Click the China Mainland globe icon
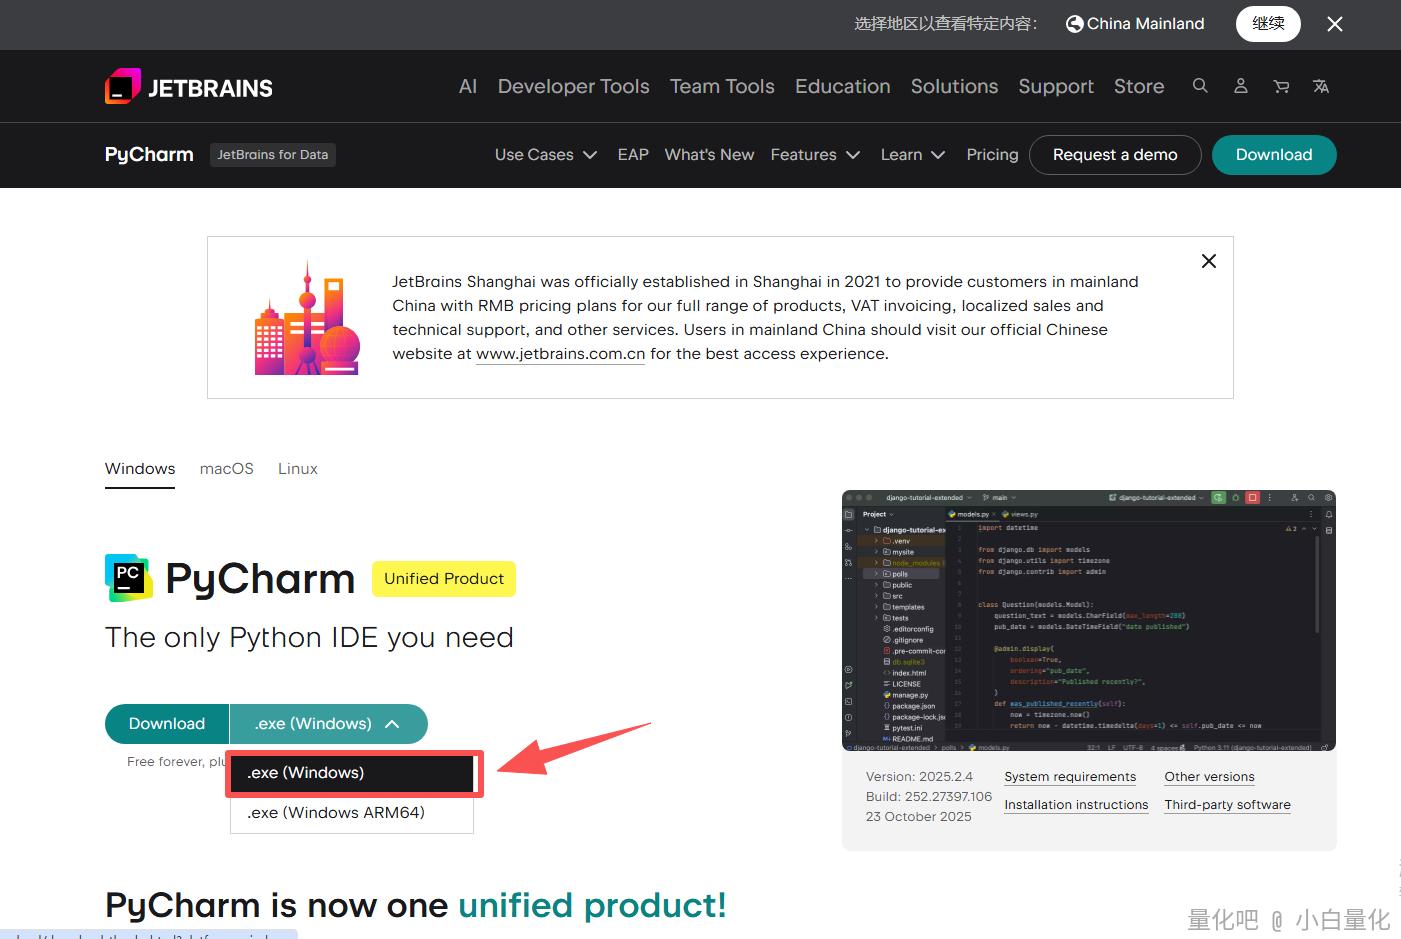The width and height of the screenshot is (1401, 939). [x=1074, y=24]
